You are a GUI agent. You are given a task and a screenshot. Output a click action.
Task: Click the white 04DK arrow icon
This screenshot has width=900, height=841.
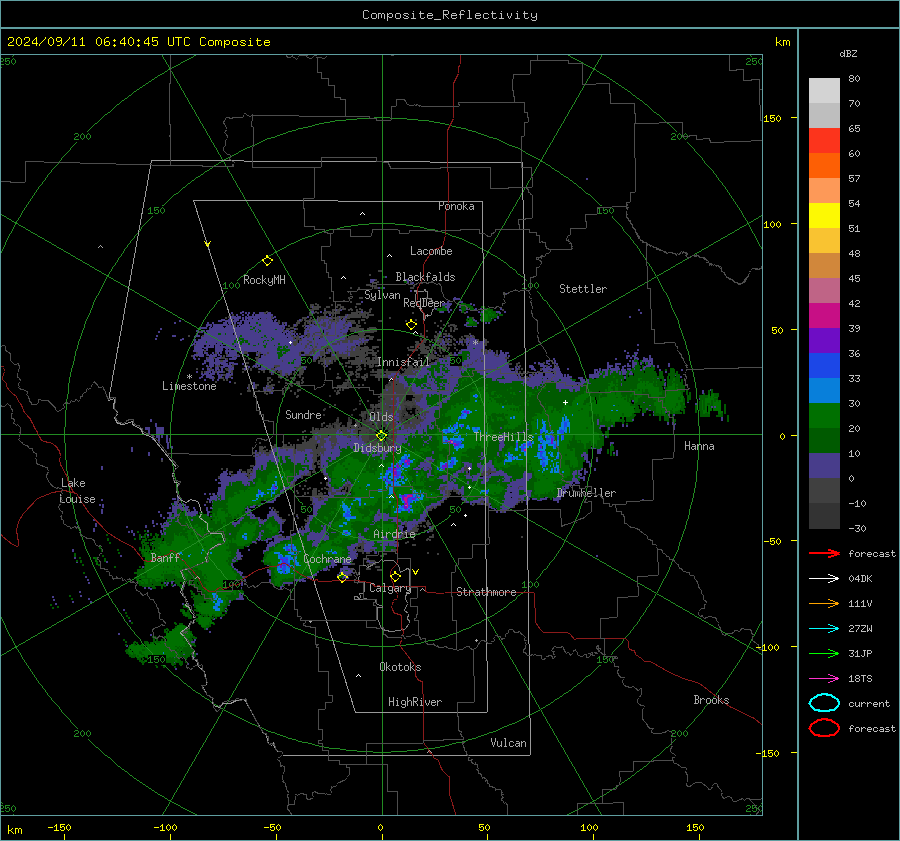click(x=824, y=578)
